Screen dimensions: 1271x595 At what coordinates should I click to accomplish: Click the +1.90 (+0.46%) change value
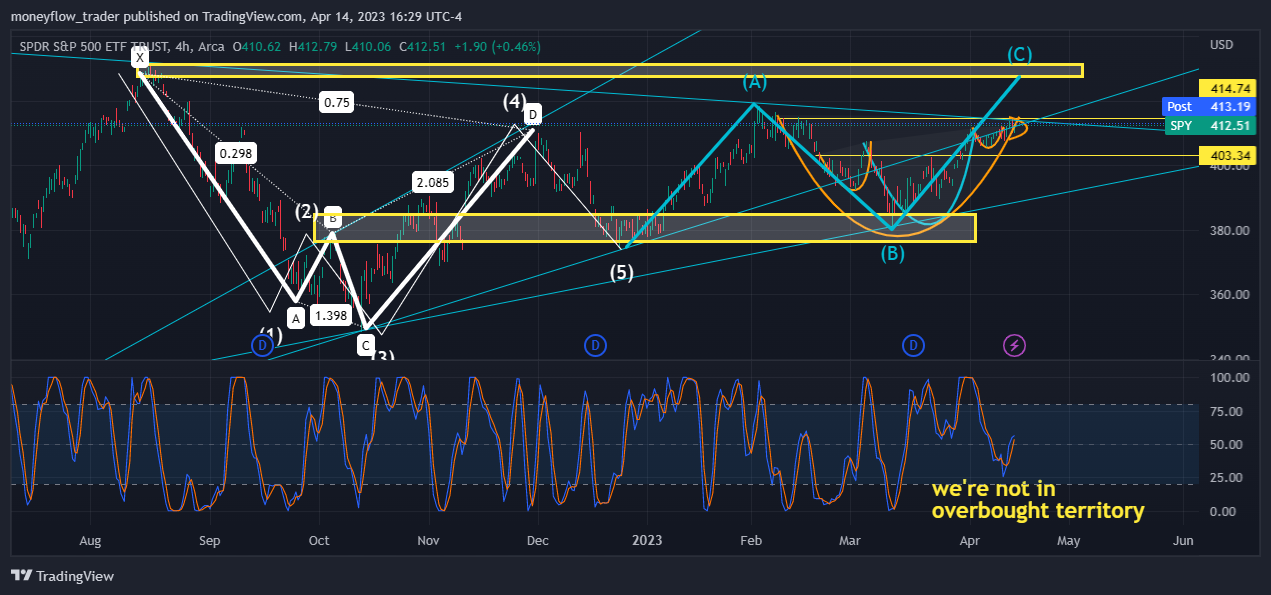(x=497, y=46)
